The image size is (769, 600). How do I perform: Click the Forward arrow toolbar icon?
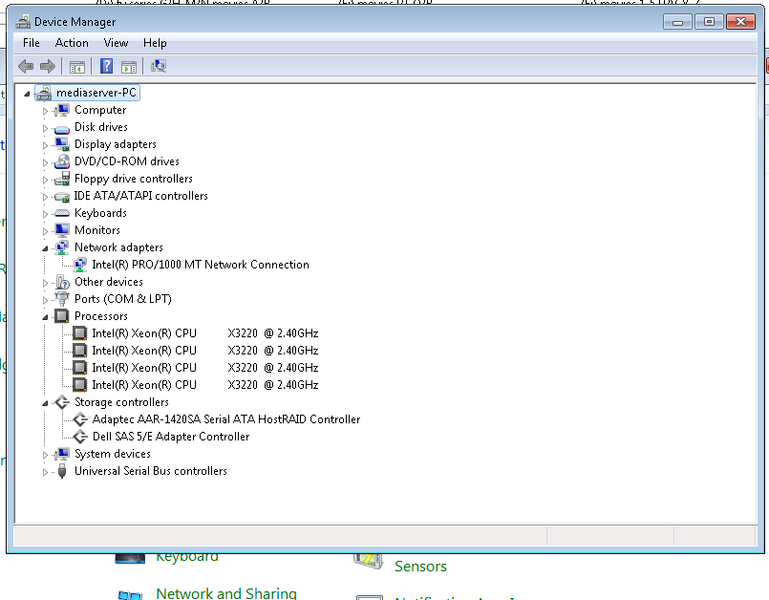tap(48, 66)
